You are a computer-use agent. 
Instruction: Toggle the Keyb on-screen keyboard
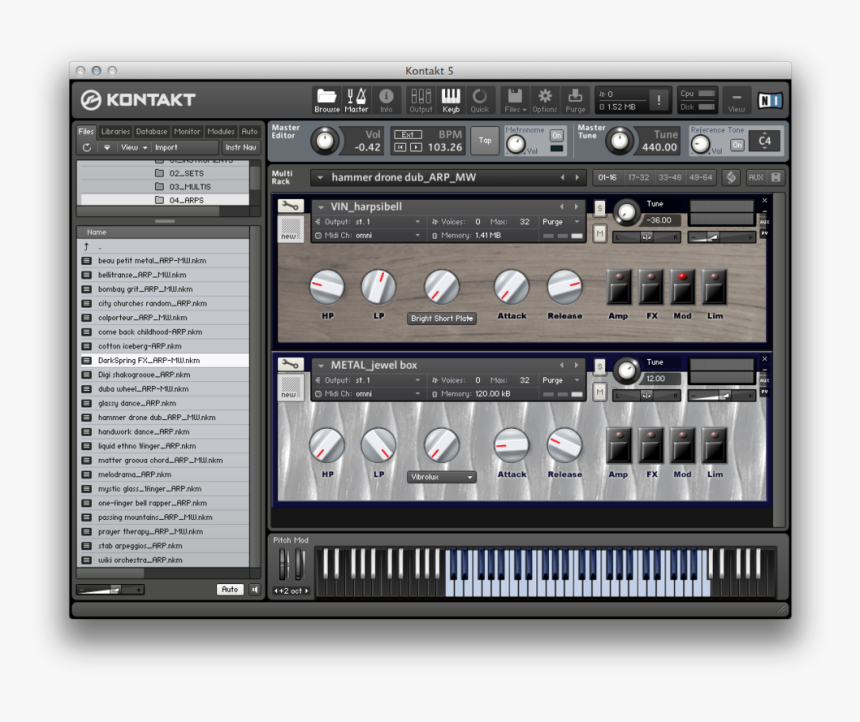coord(451,100)
